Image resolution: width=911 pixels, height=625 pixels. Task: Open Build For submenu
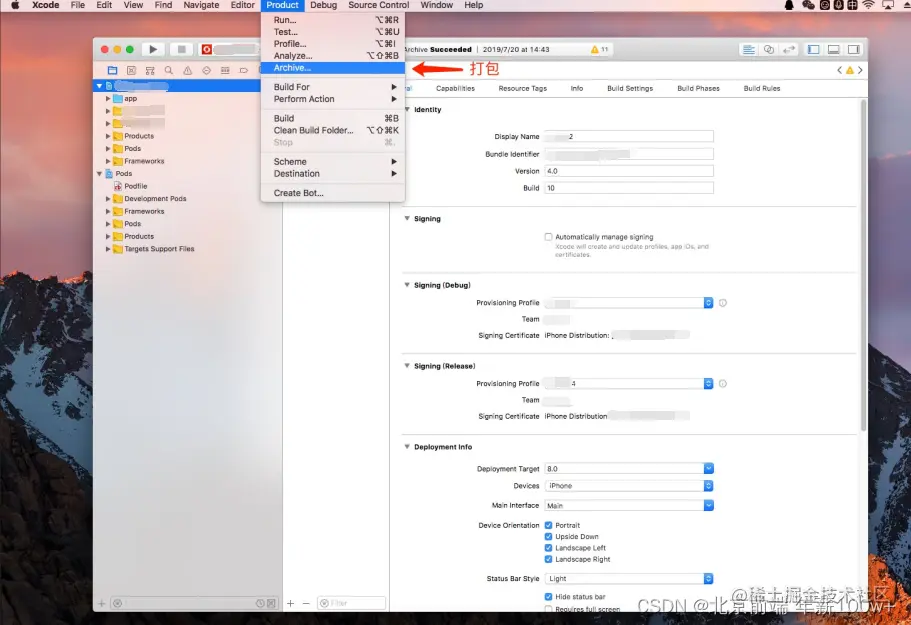[x=333, y=87]
